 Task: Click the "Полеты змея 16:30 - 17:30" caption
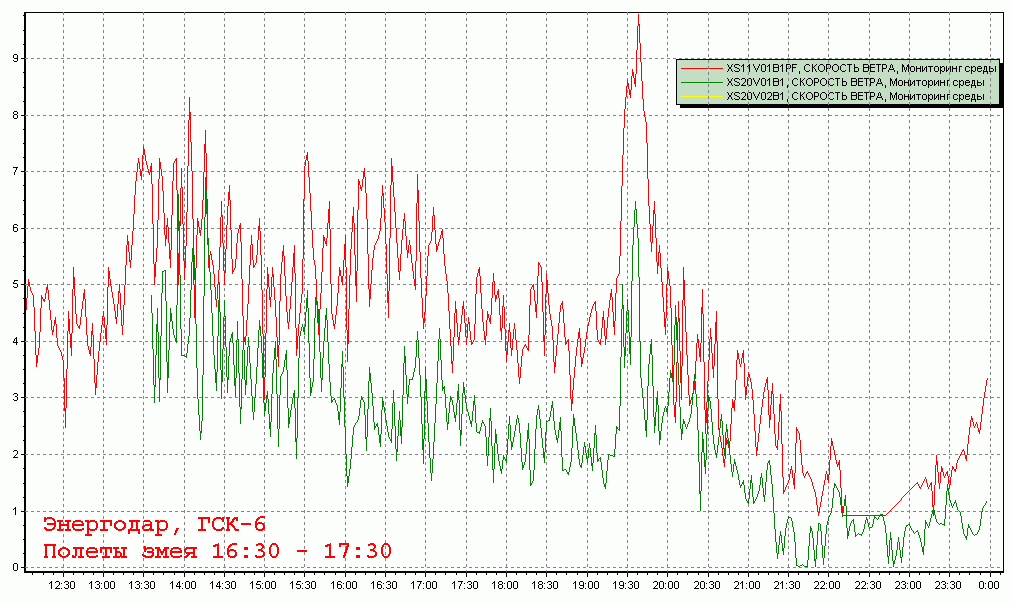217,551
